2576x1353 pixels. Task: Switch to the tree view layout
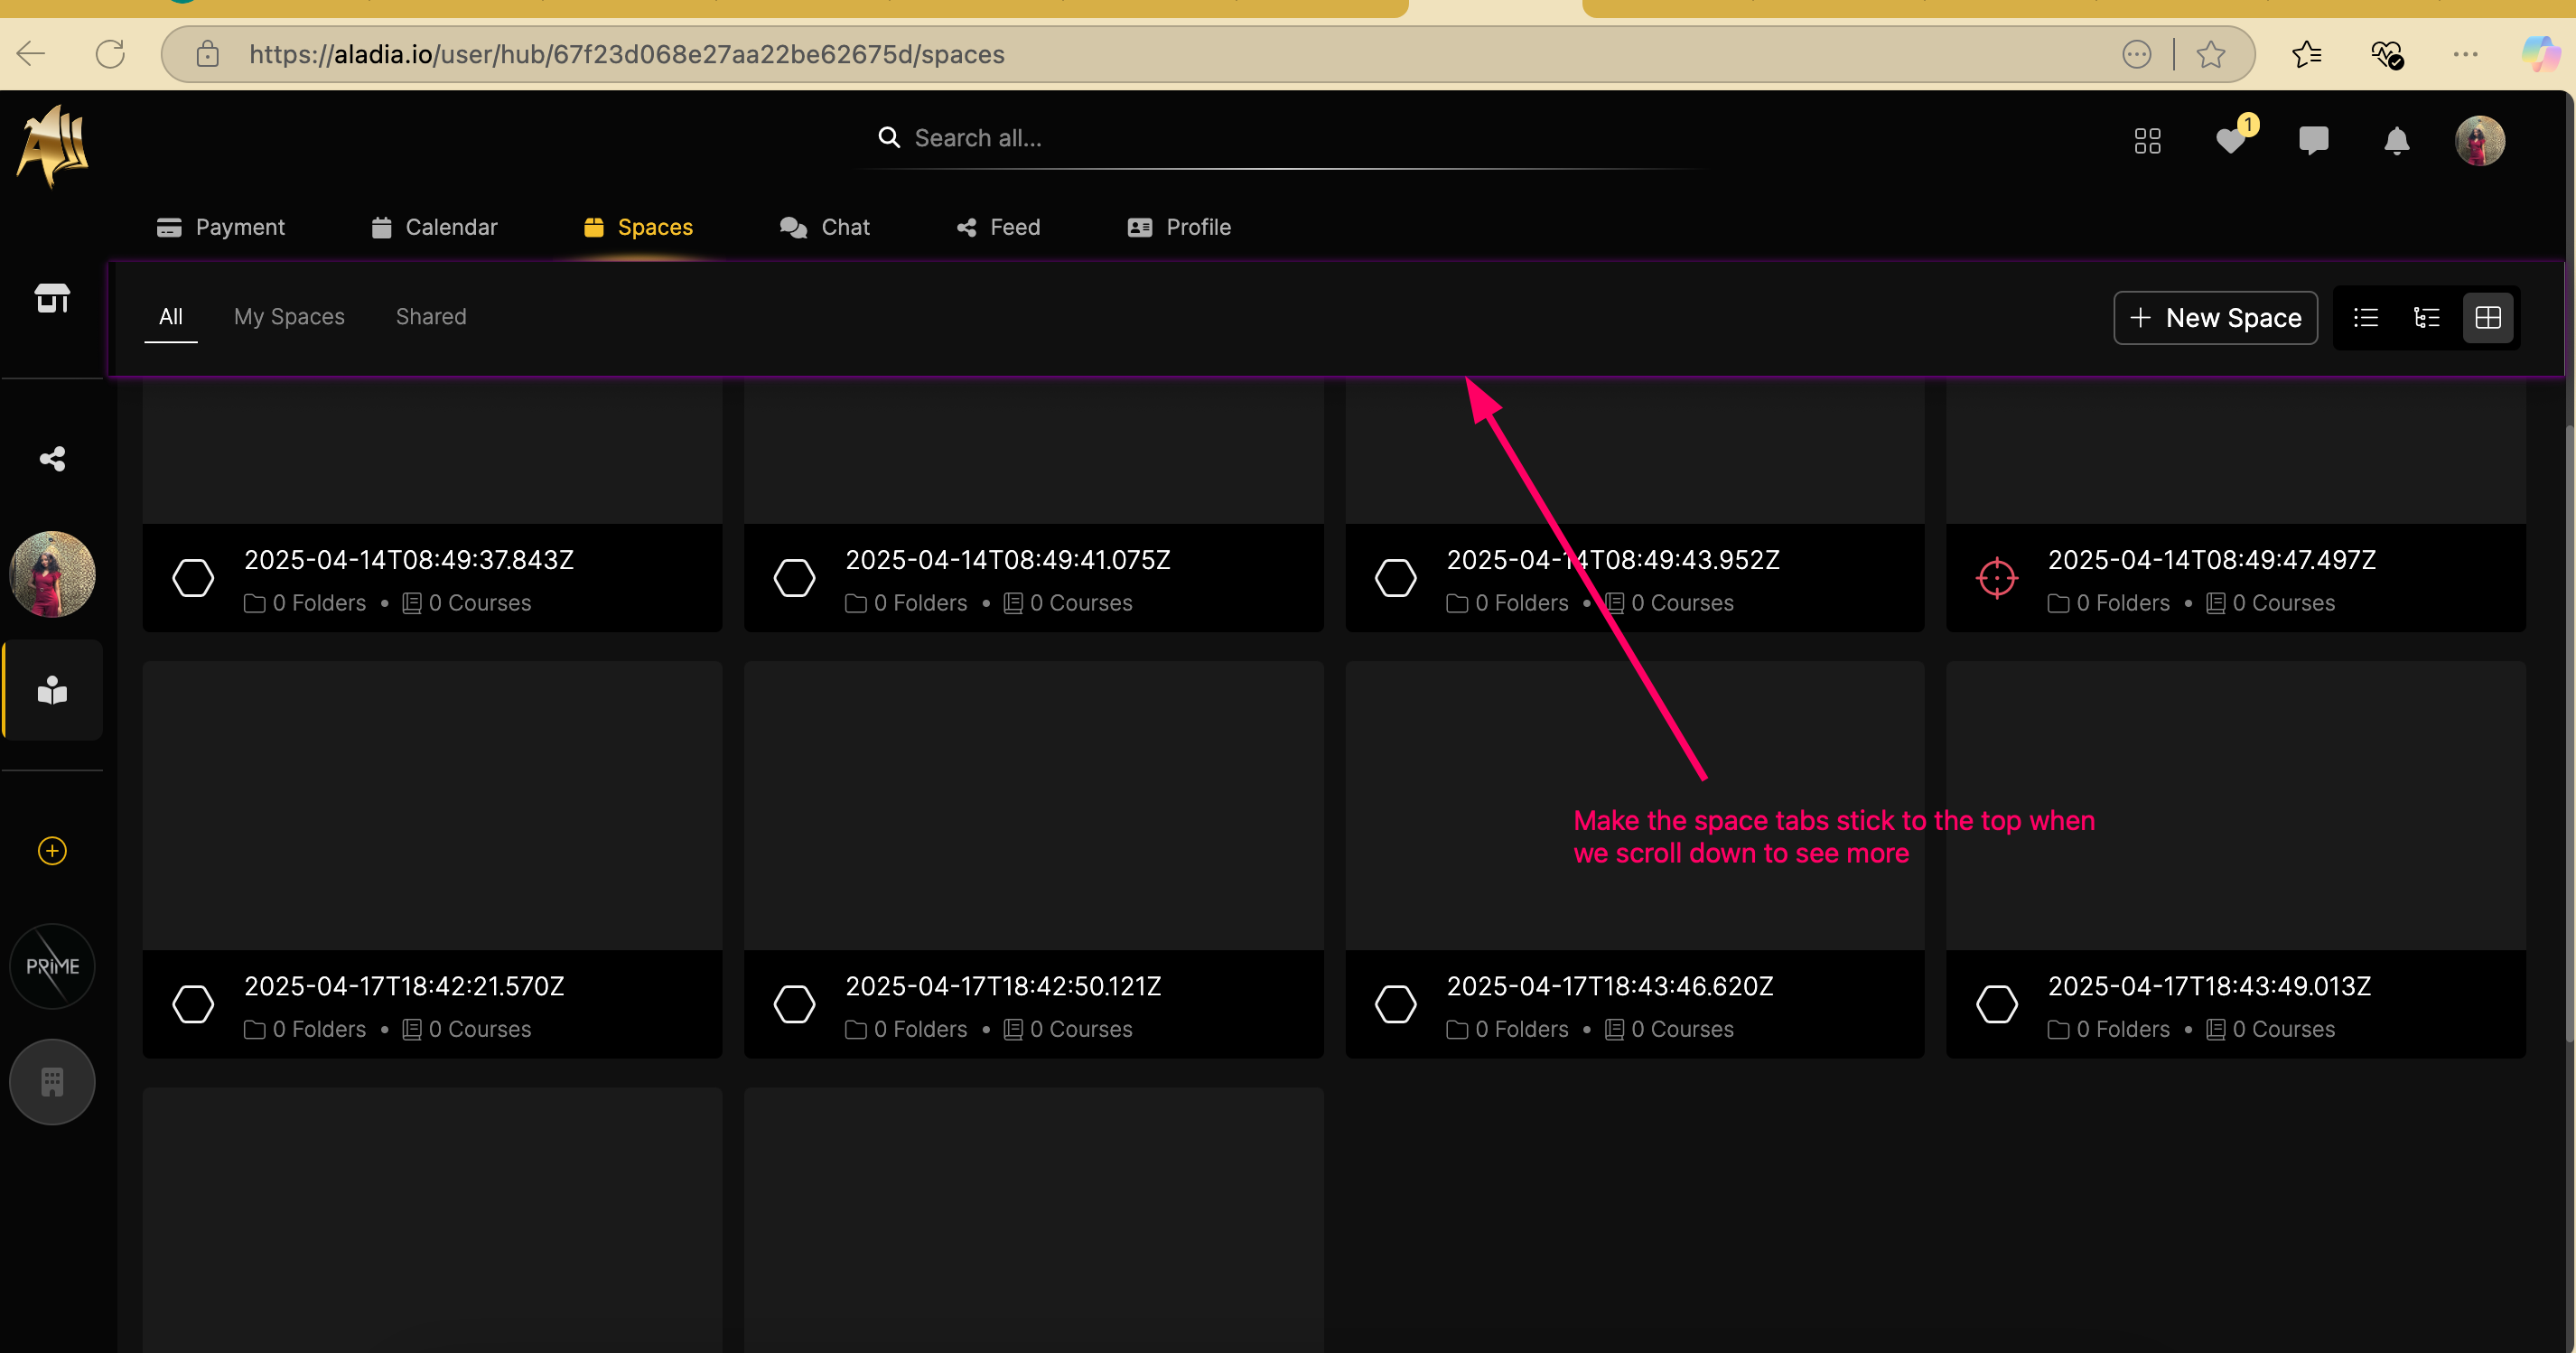click(x=2426, y=318)
